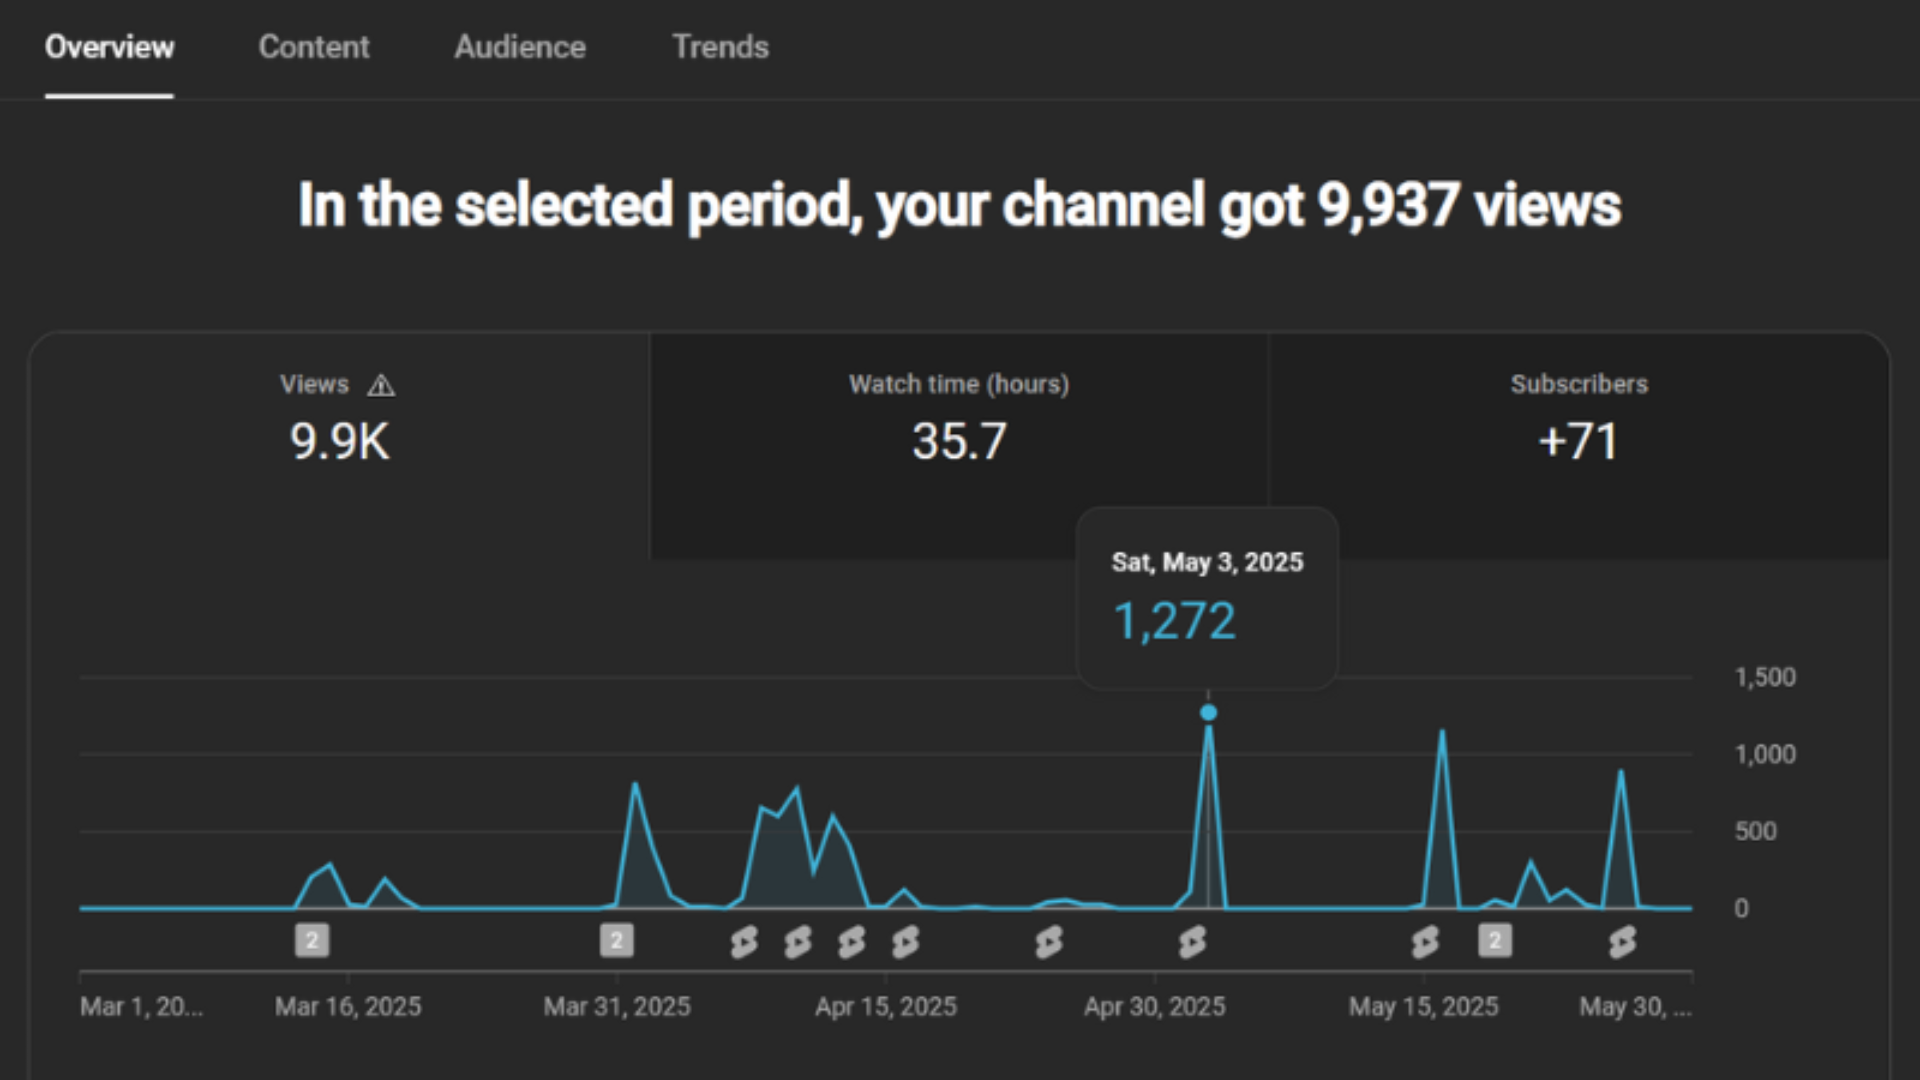Switch to the Content tab
The width and height of the screenshot is (1920, 1080).
(314, 47)
